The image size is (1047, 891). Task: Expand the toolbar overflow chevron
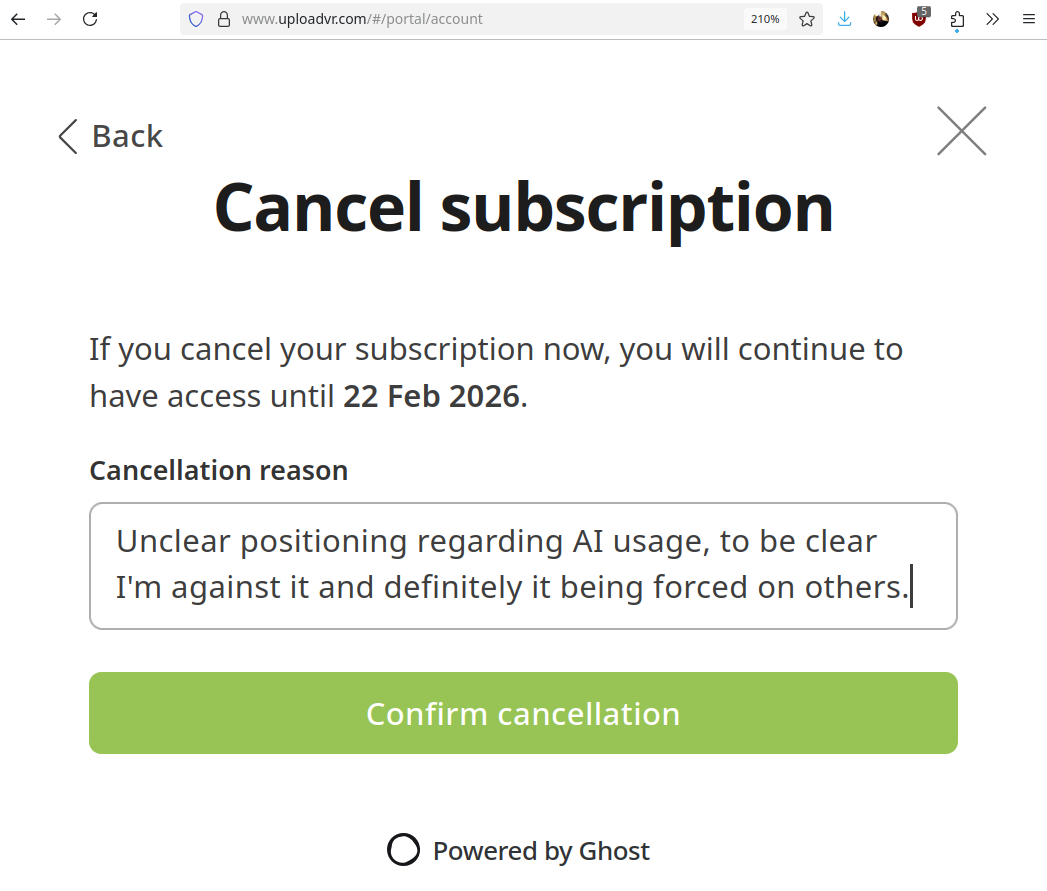click(x=992, y=19)
